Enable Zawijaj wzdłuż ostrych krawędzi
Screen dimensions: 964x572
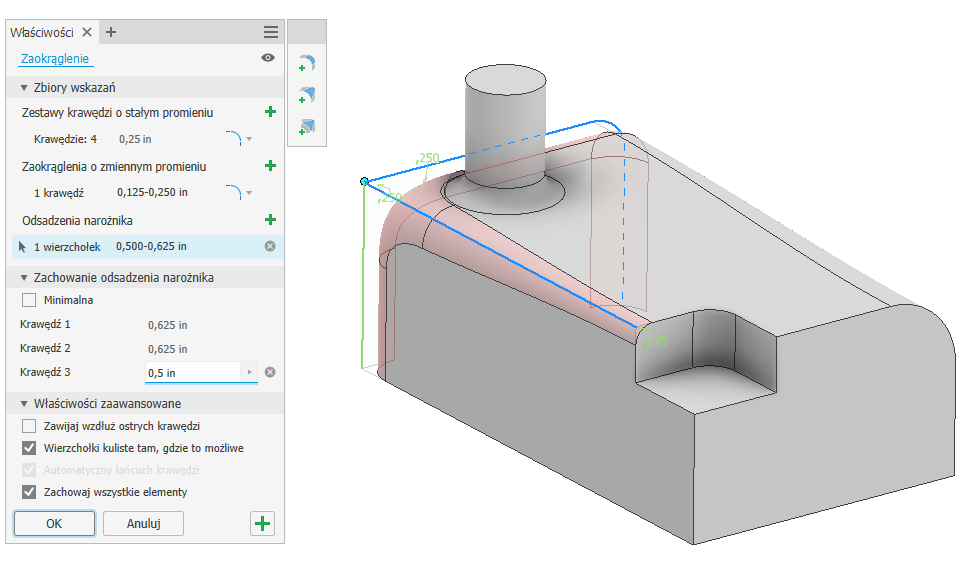29,426
